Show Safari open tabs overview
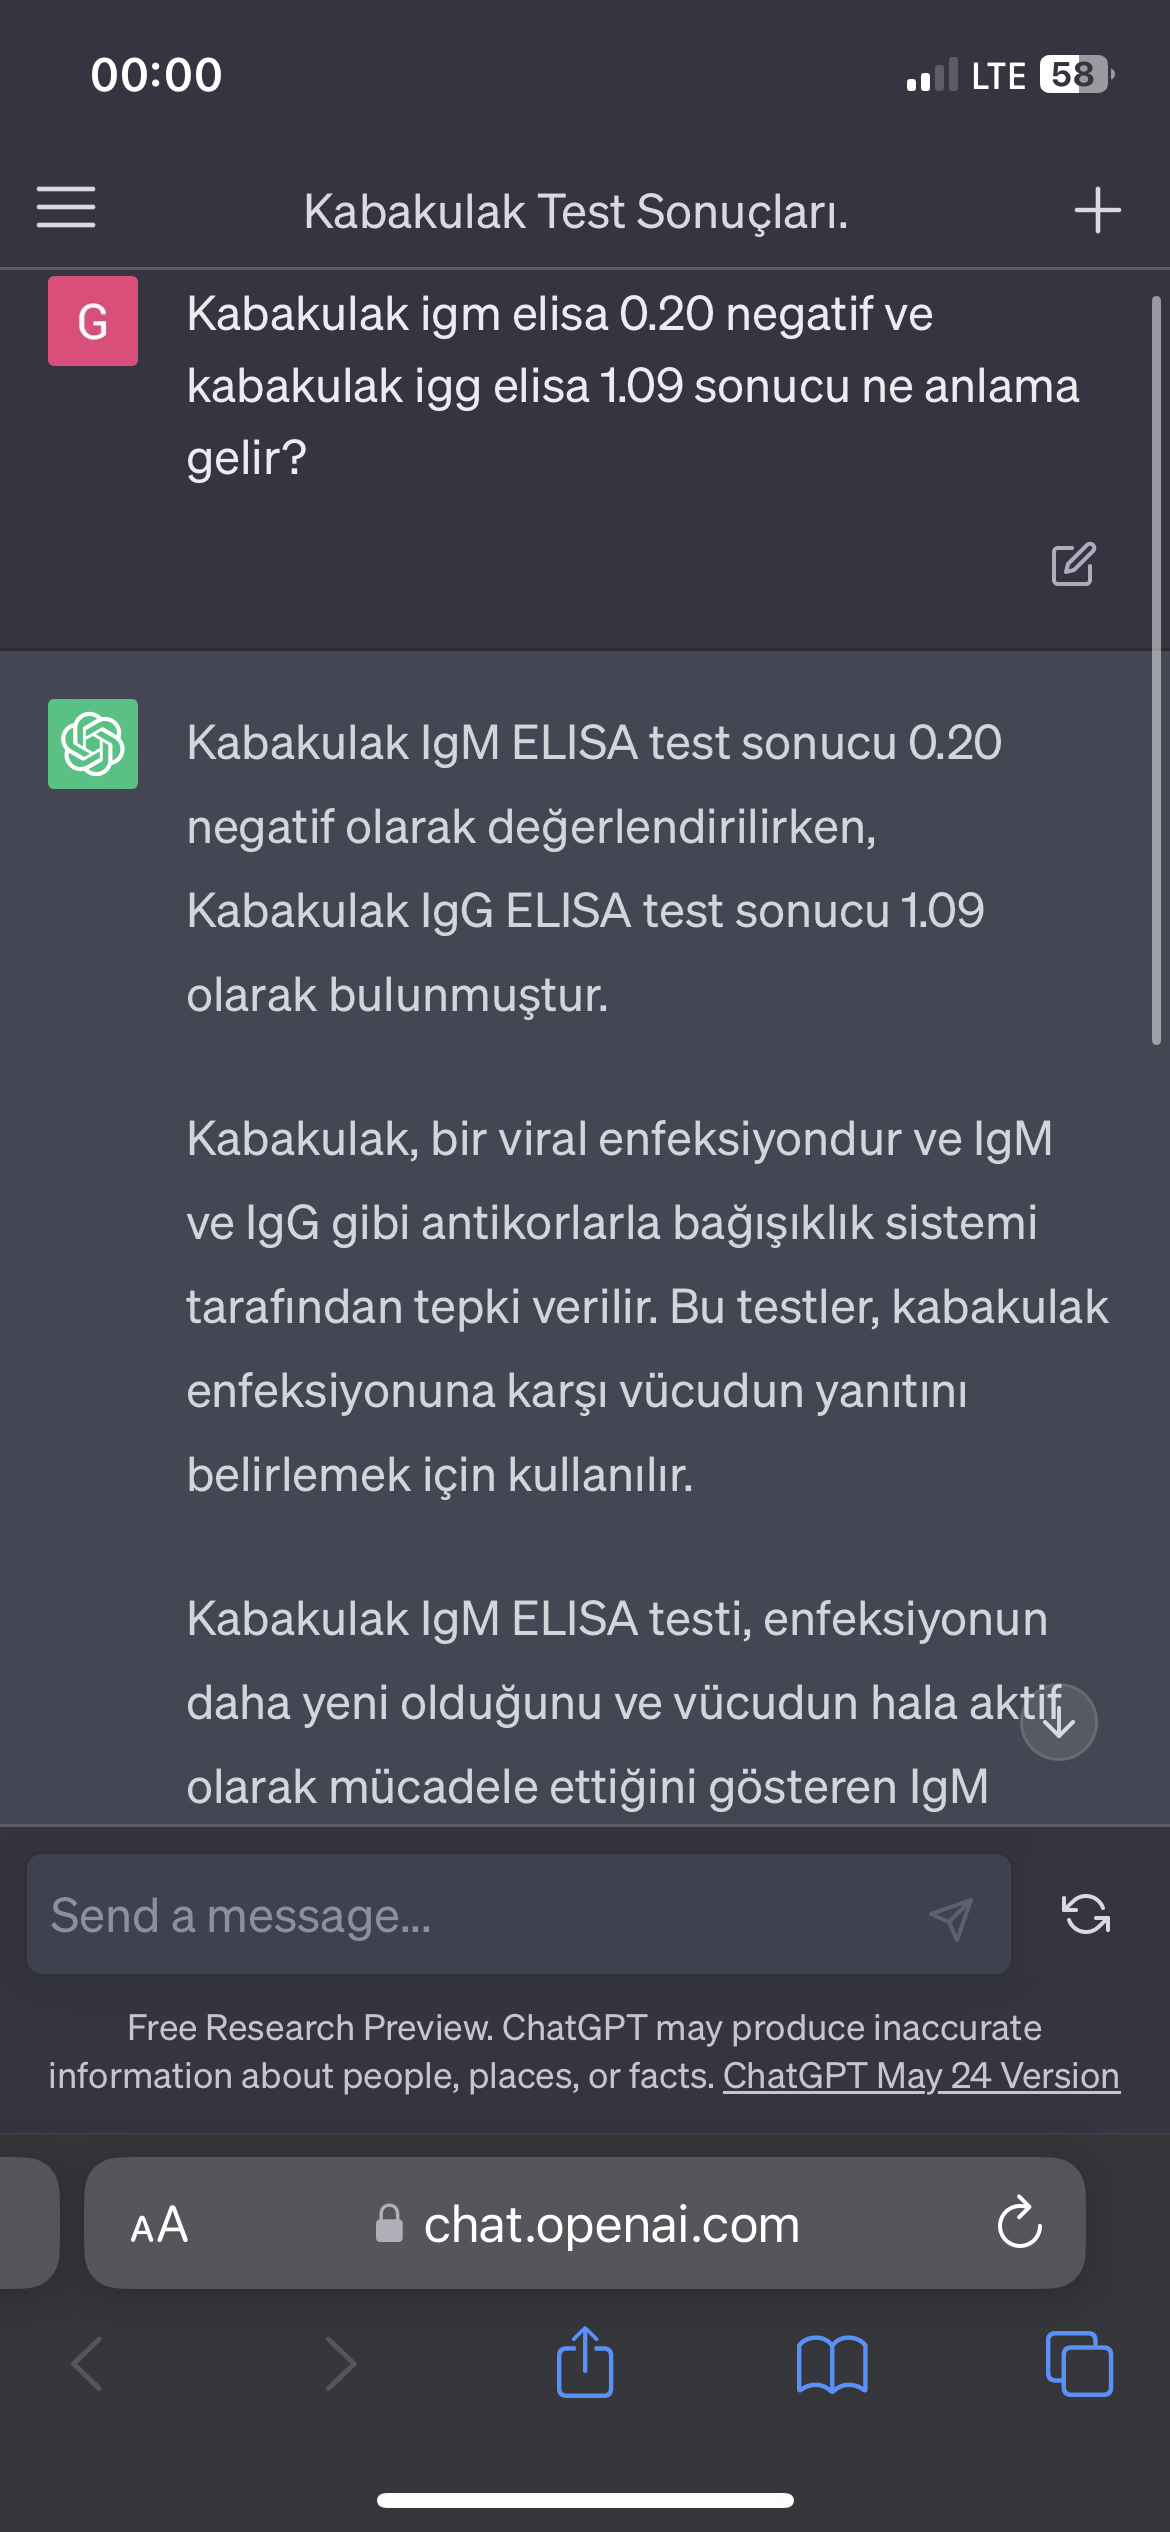This screenshot has width=1170, height=2532. point(1079,2364)
